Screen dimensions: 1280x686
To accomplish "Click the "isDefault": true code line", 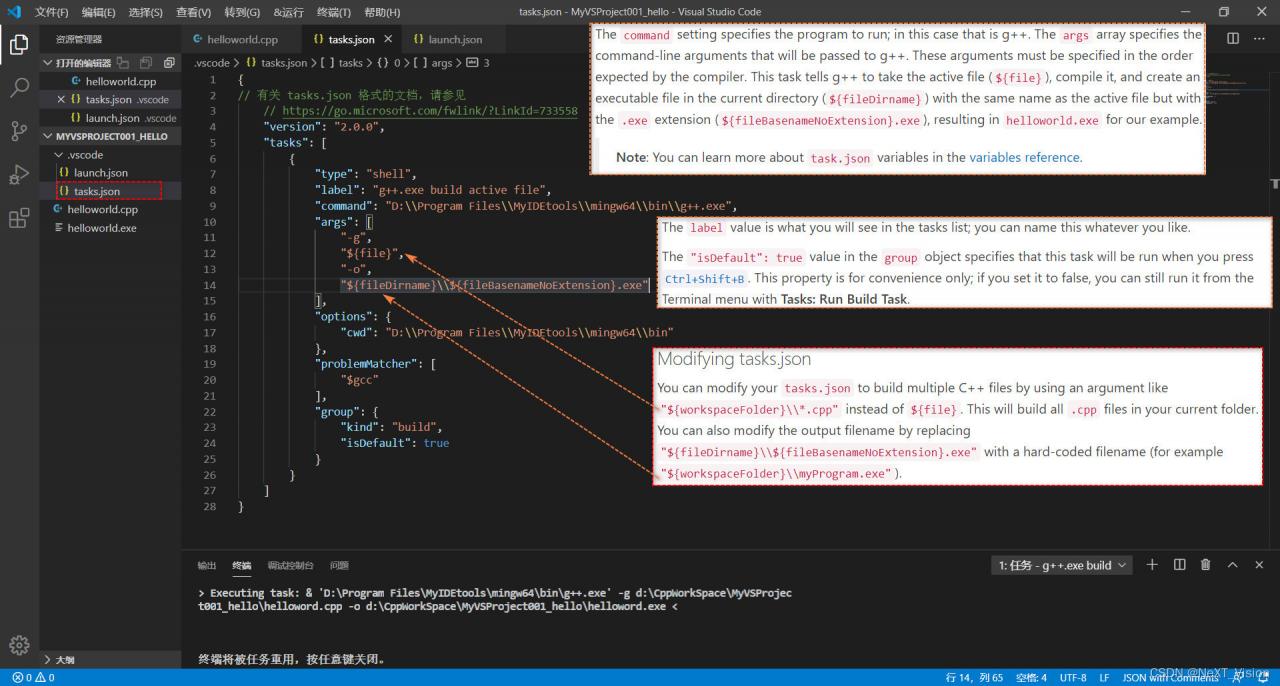I will click(x=394, y=443).
